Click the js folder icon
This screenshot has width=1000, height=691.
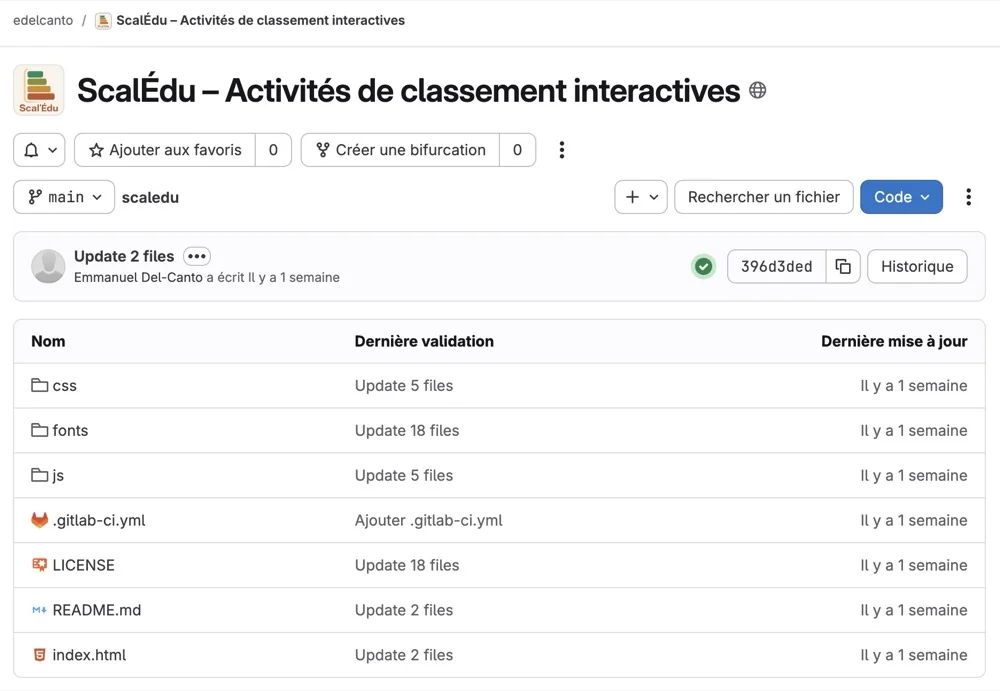pos(40,475)
